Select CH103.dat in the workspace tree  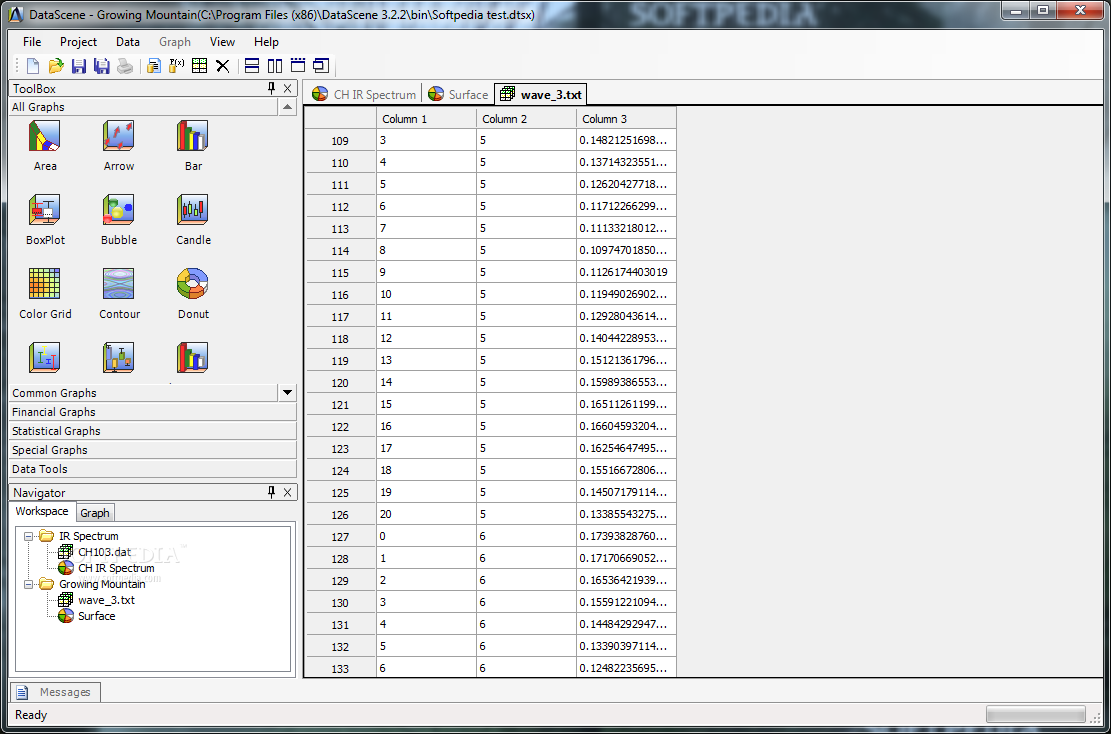pyautogui.click(x=104, y=552)
